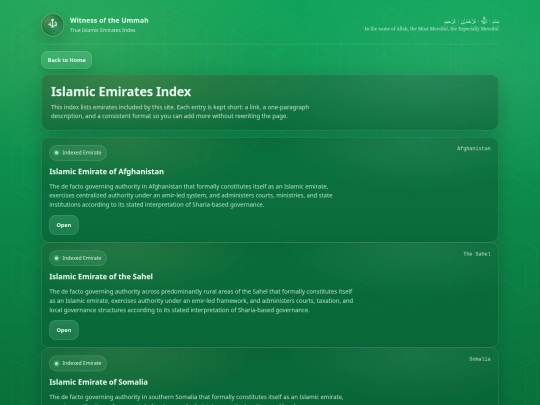Click the Islamic Emirates Index page title

121,92
